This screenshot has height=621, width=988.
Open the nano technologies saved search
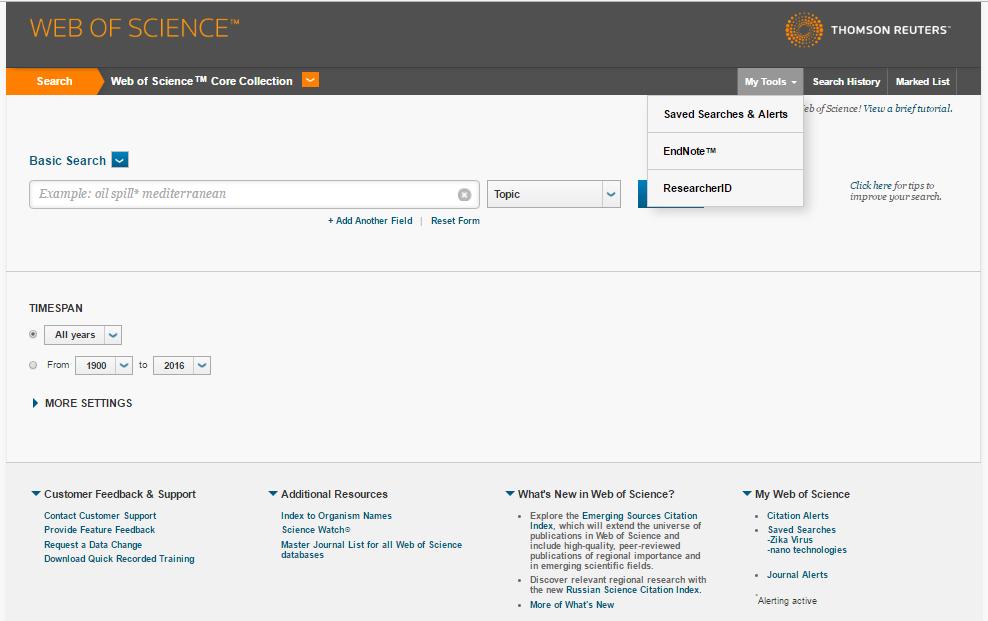(x=807, y=550)
